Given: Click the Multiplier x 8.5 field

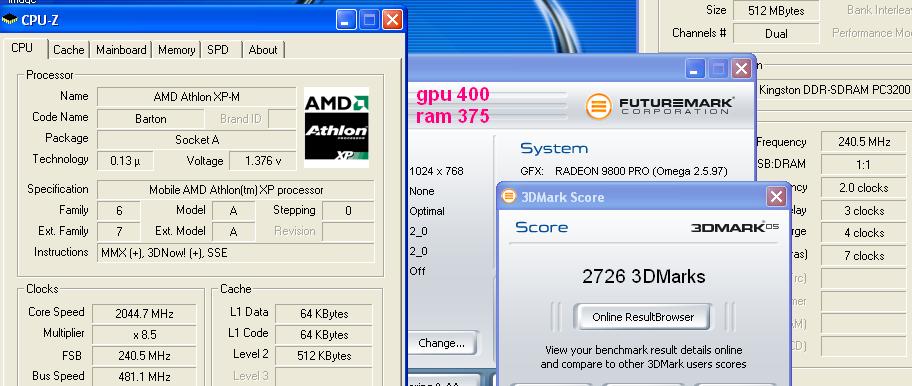Looking at the screenshot, I should tap(144, 335).
